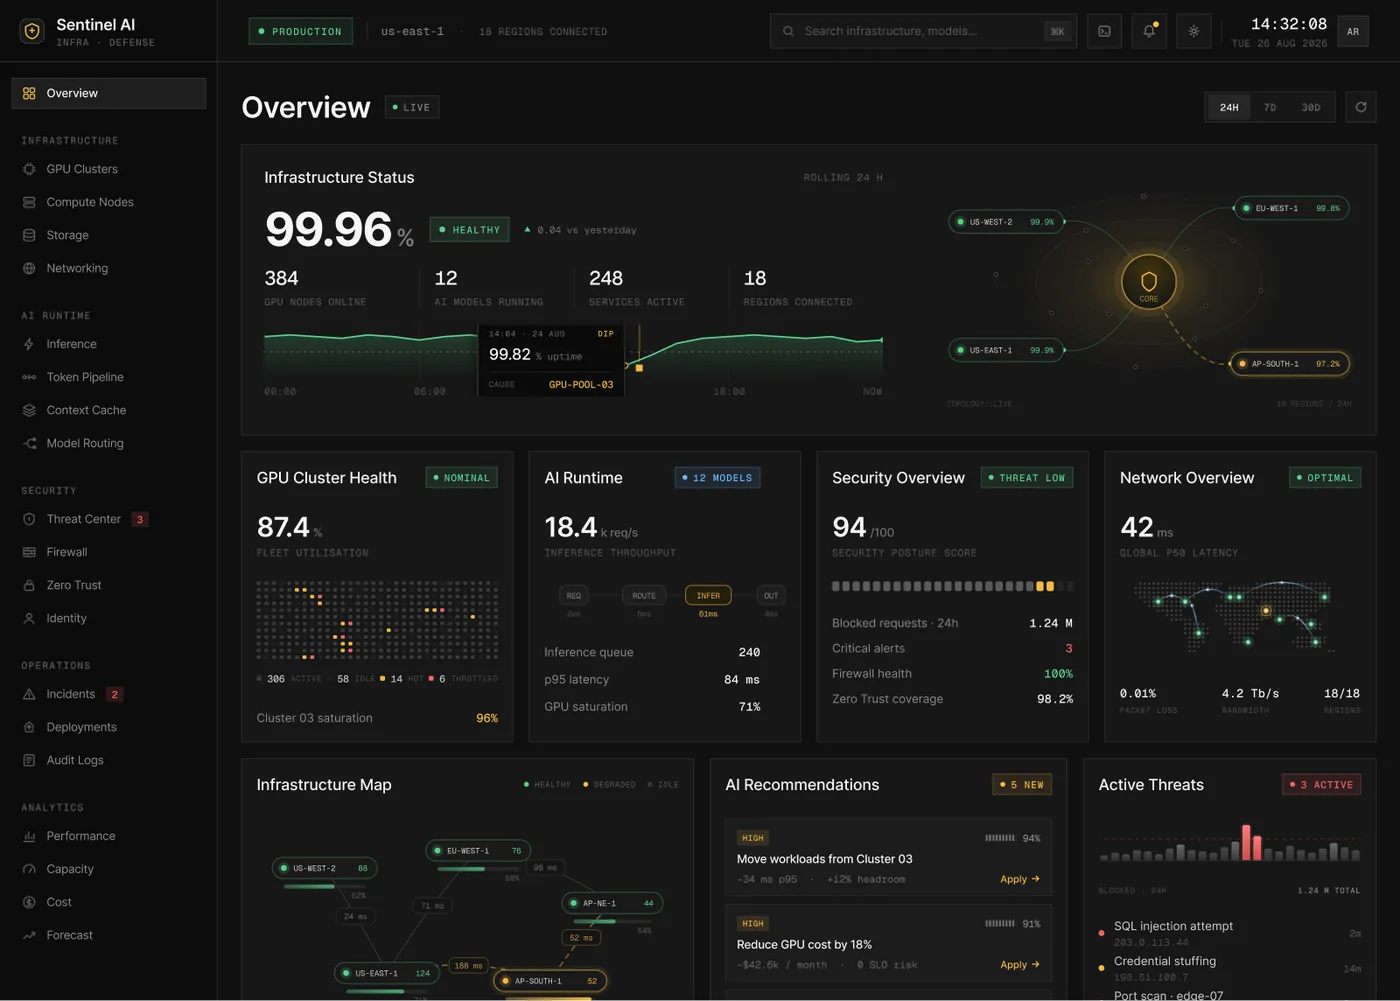Viewport: 1400px width, 1001px height.
Task: Open GPU Clusters from the sidebar
Action: (x=108, y=169)
